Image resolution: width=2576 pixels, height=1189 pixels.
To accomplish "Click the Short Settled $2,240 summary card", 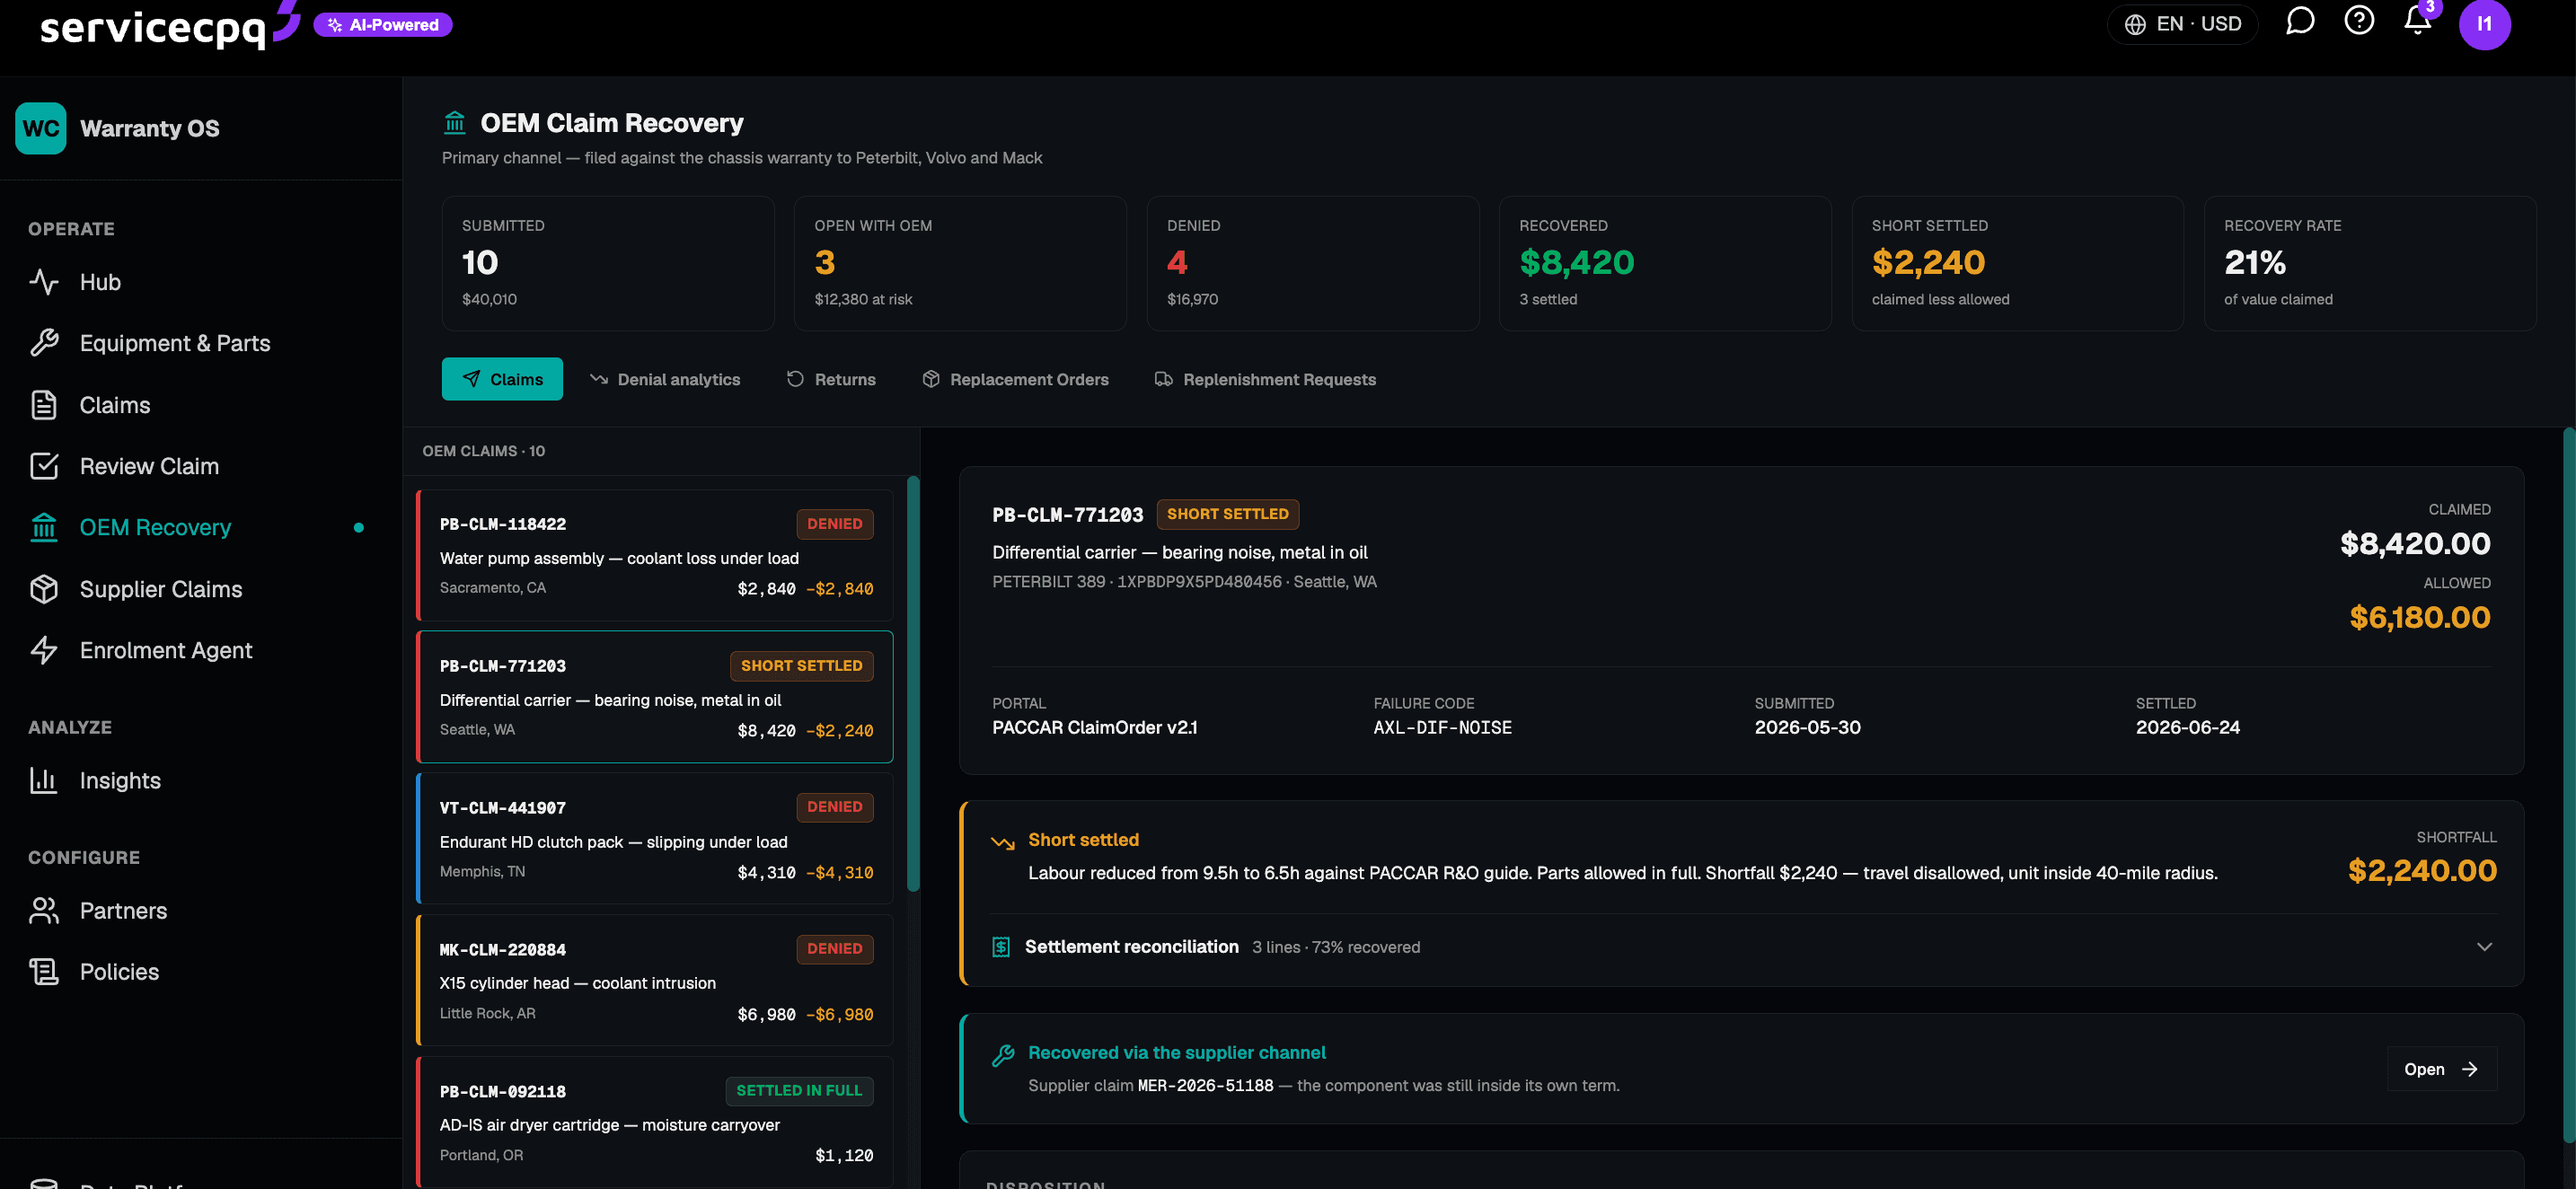I will click(2018, 263).
